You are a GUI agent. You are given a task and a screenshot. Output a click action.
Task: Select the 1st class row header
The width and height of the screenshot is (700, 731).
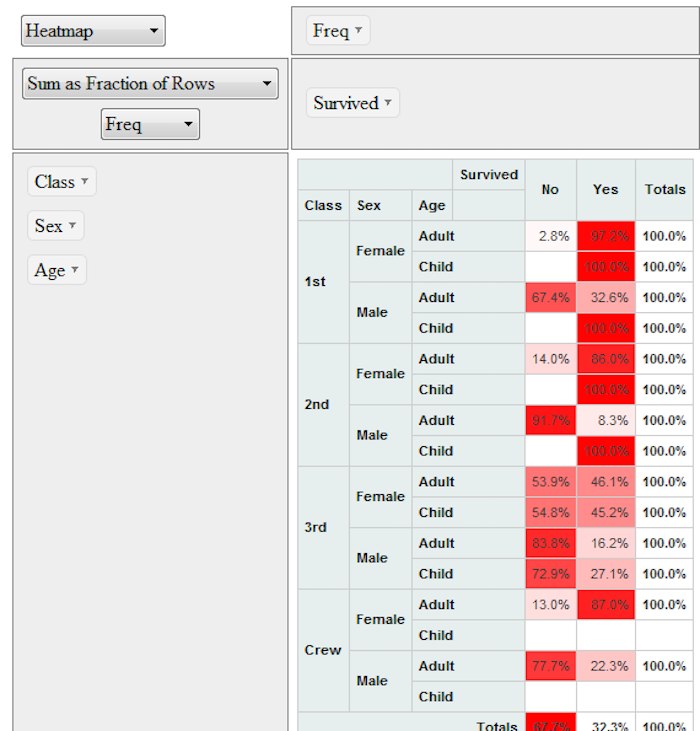[315, 282]
